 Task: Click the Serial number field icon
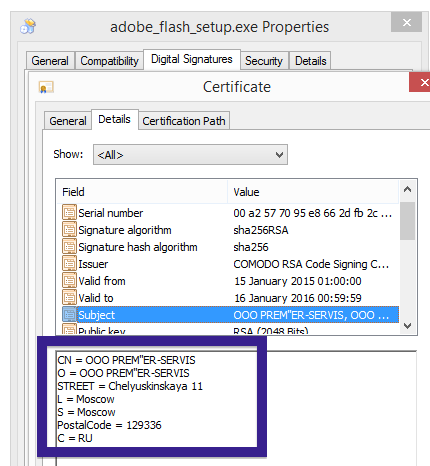(69, 213)
